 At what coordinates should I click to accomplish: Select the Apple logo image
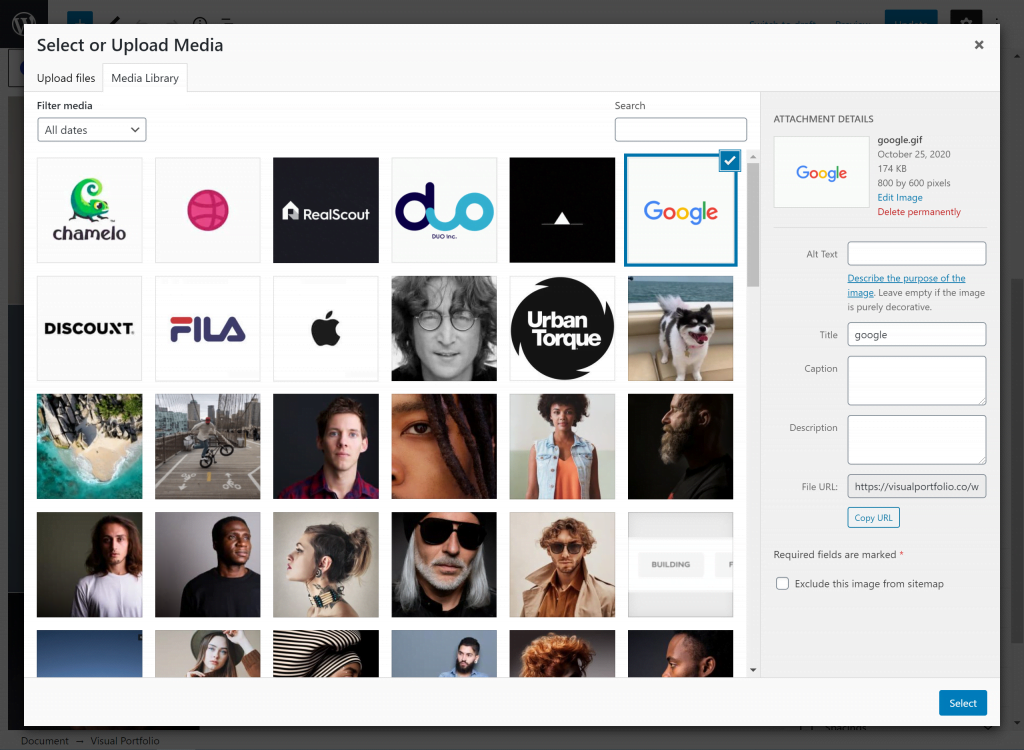[326, 329]
